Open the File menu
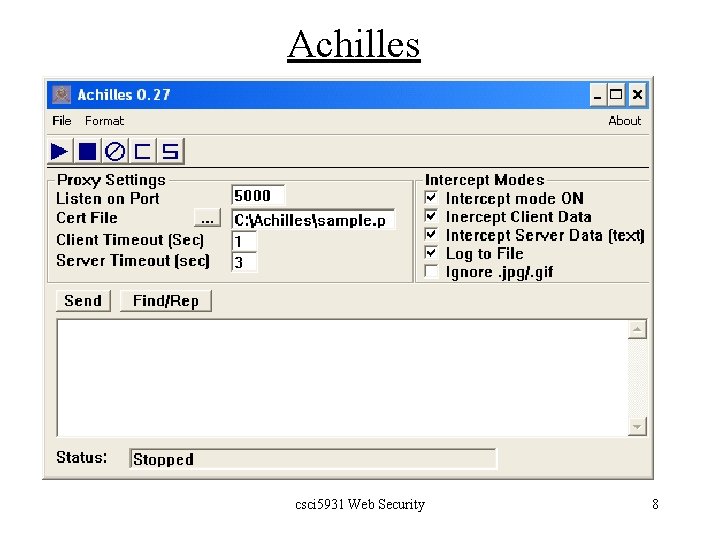 [x=62, y=121]
